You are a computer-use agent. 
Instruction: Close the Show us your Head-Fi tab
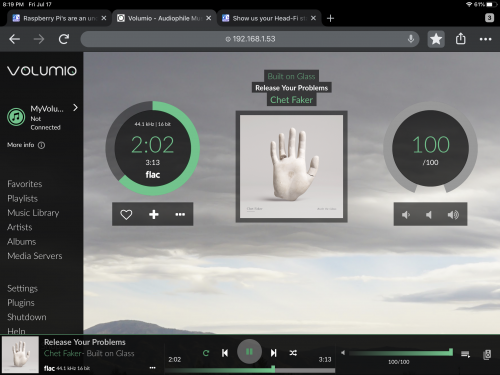313,18
